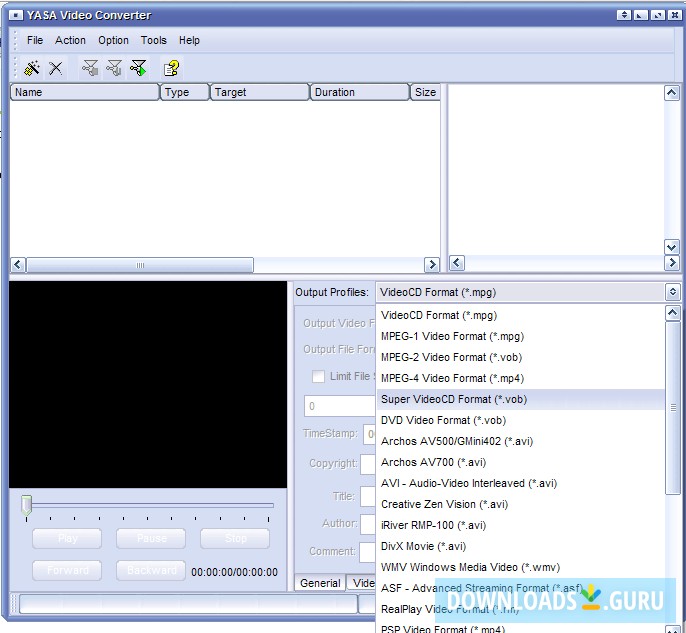Screen dimensions: 686x633
Task: Click the profile list vertical scrollbar thumb
Action: (673, 408)
